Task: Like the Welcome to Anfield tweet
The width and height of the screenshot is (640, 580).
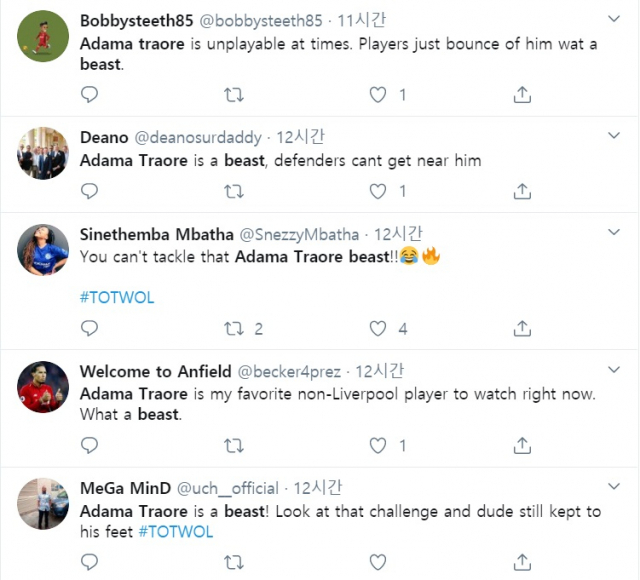Action: pyautogui.click(x=378, y=444)
